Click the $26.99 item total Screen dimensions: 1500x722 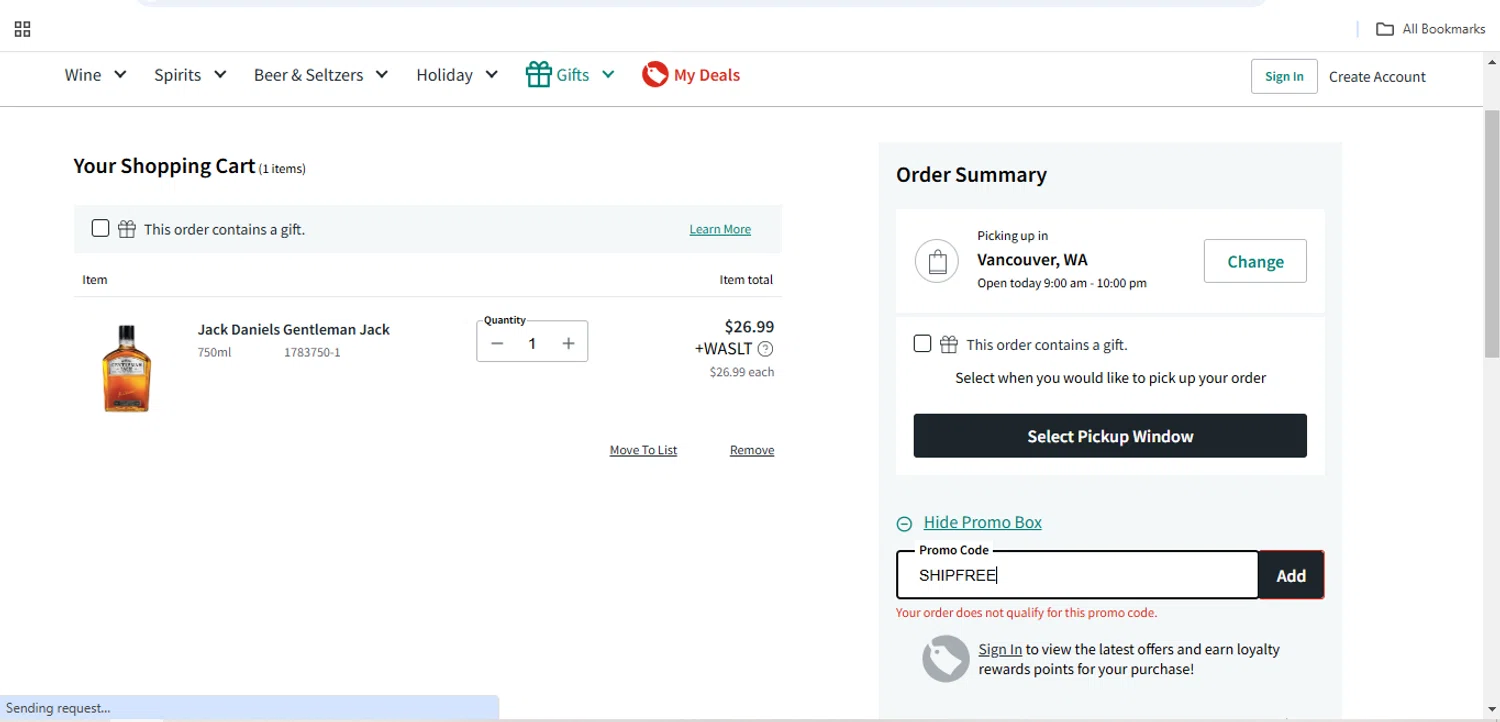coord(749,326)
